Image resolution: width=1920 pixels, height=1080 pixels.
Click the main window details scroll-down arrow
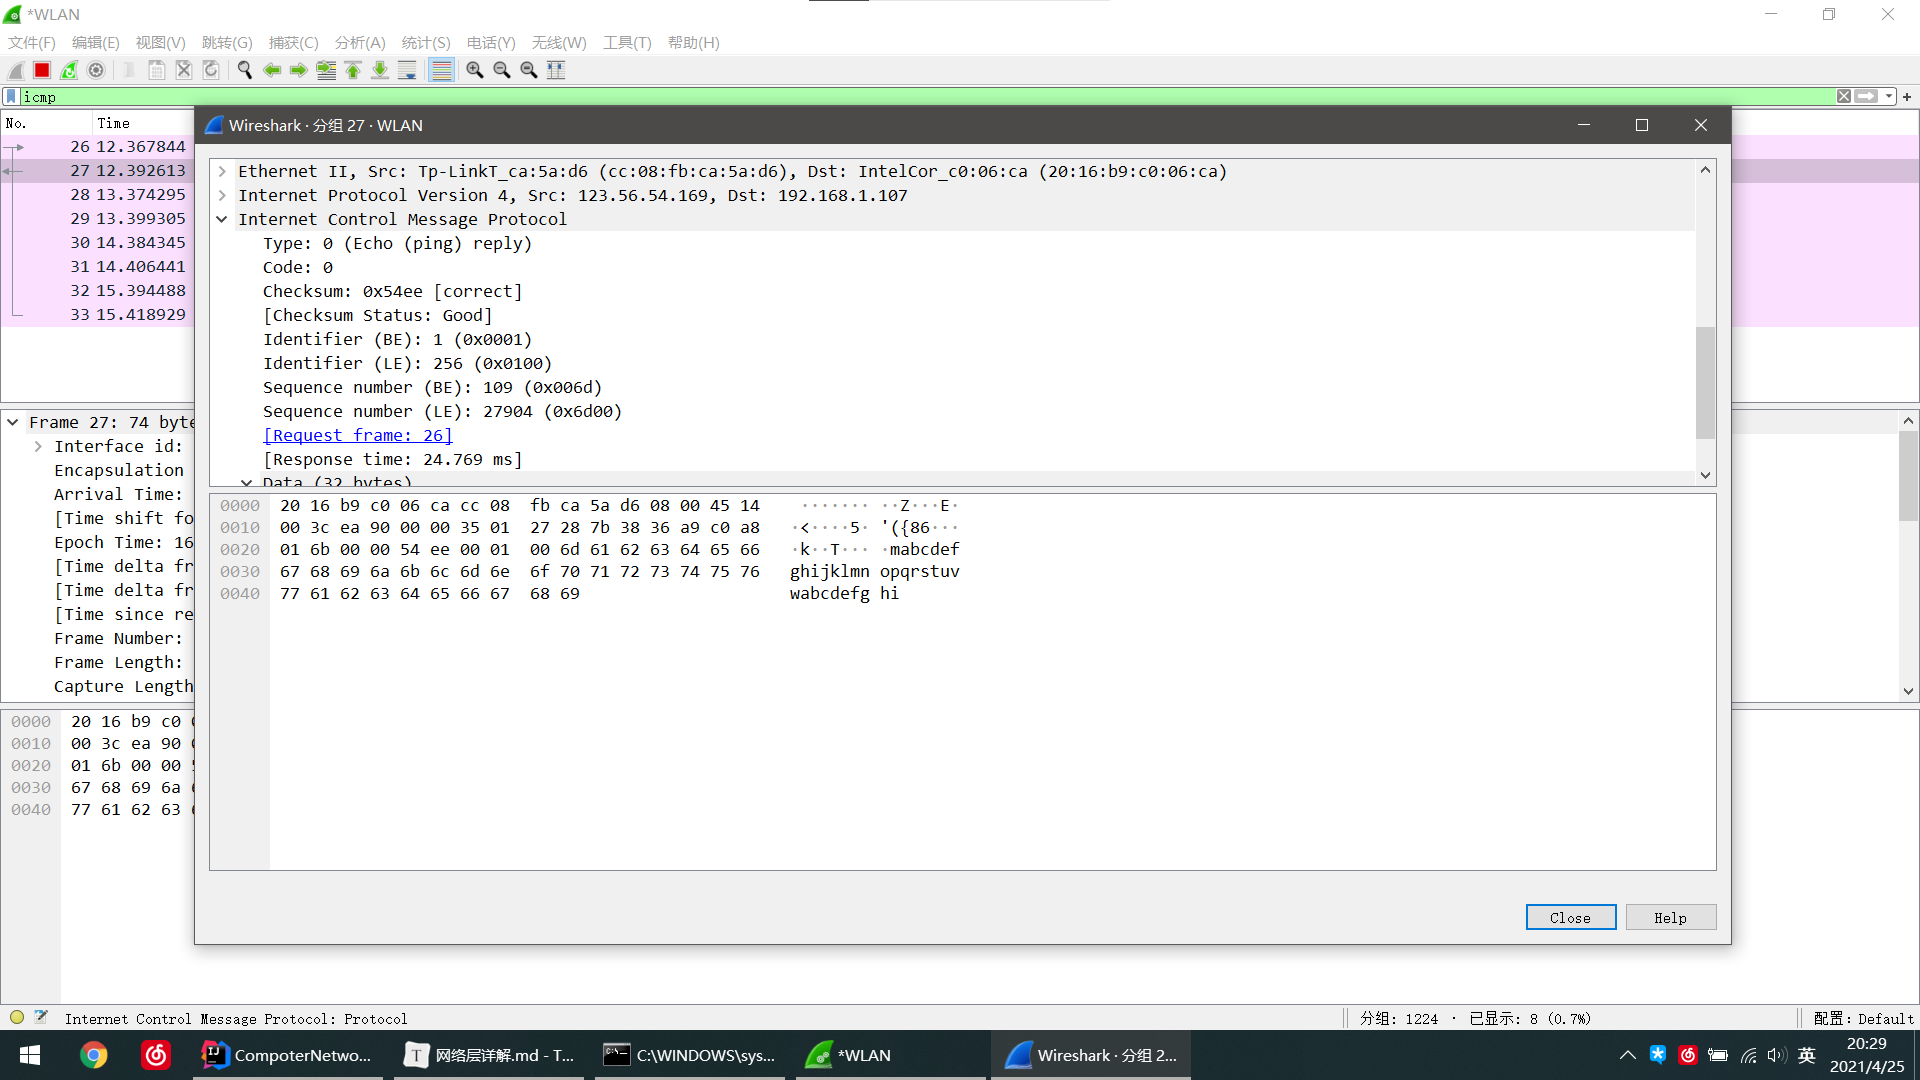pos(1908,691)
